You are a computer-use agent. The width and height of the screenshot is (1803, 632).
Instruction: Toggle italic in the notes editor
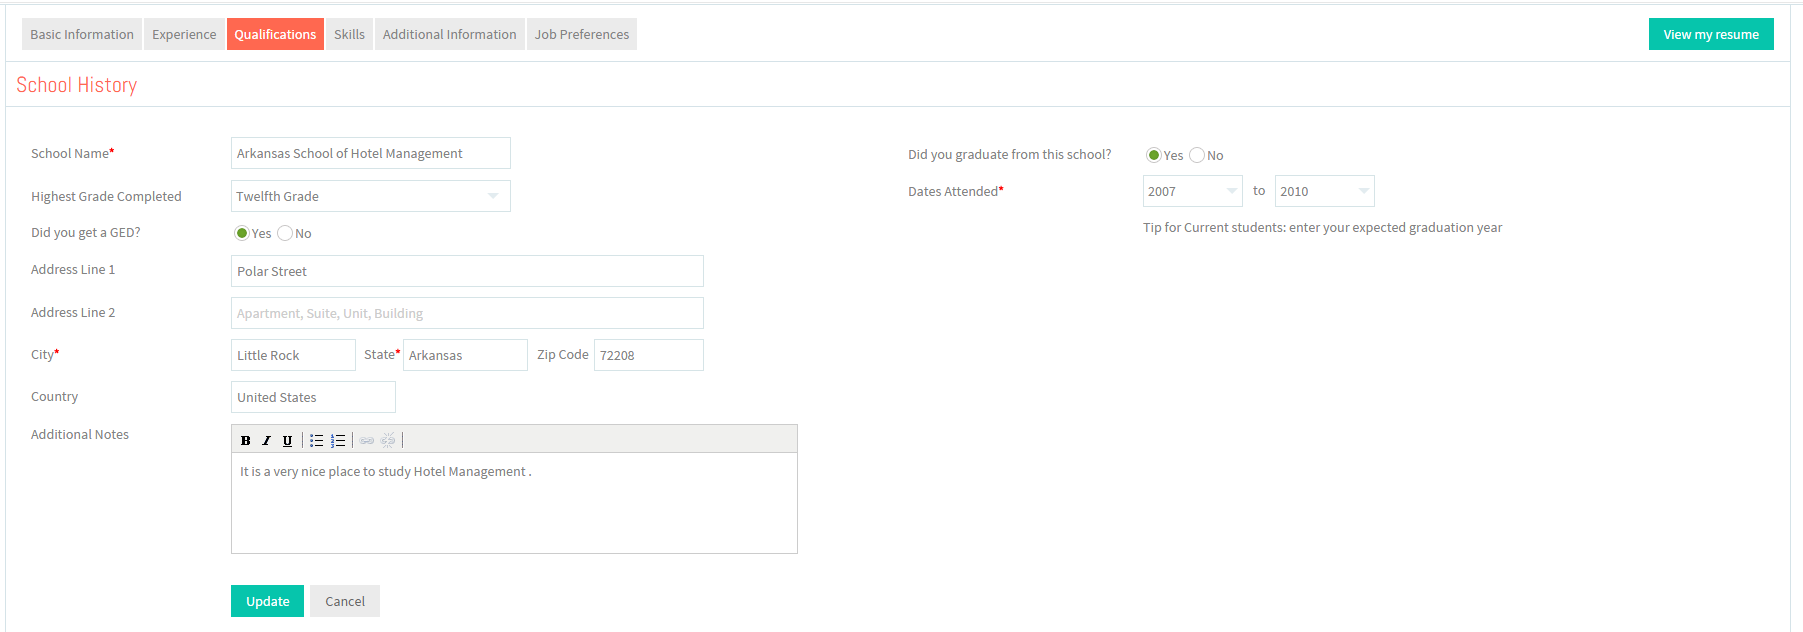click(x=266, y=440)
